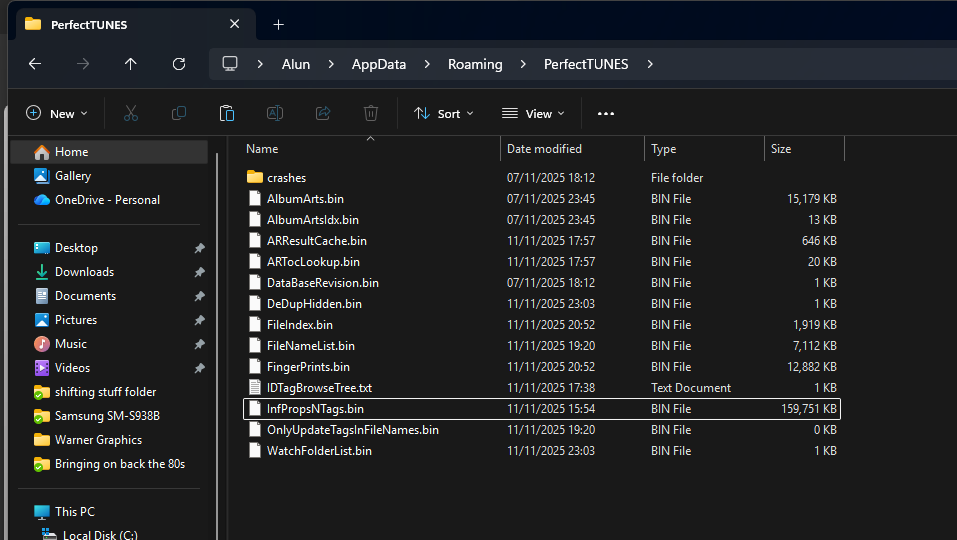Click the Delete trash can icon
Image resolution: width=957 pixels, height=540 pixels.
pos(371,114)
